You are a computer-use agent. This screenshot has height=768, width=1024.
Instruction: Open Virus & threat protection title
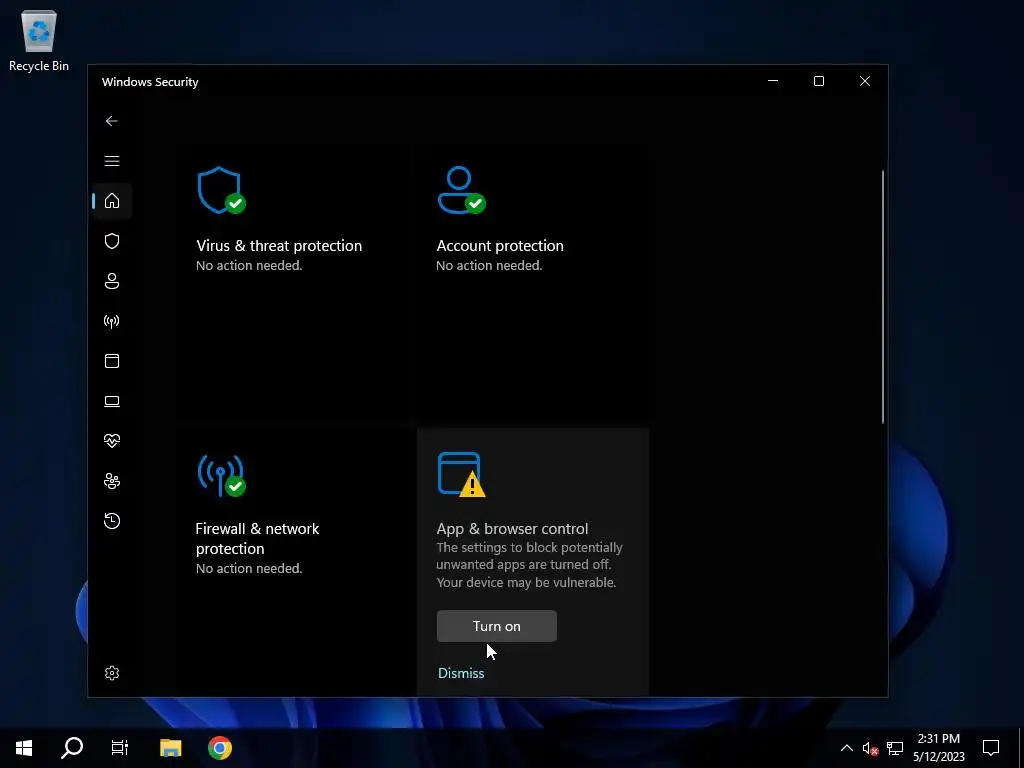click(279, 246)
